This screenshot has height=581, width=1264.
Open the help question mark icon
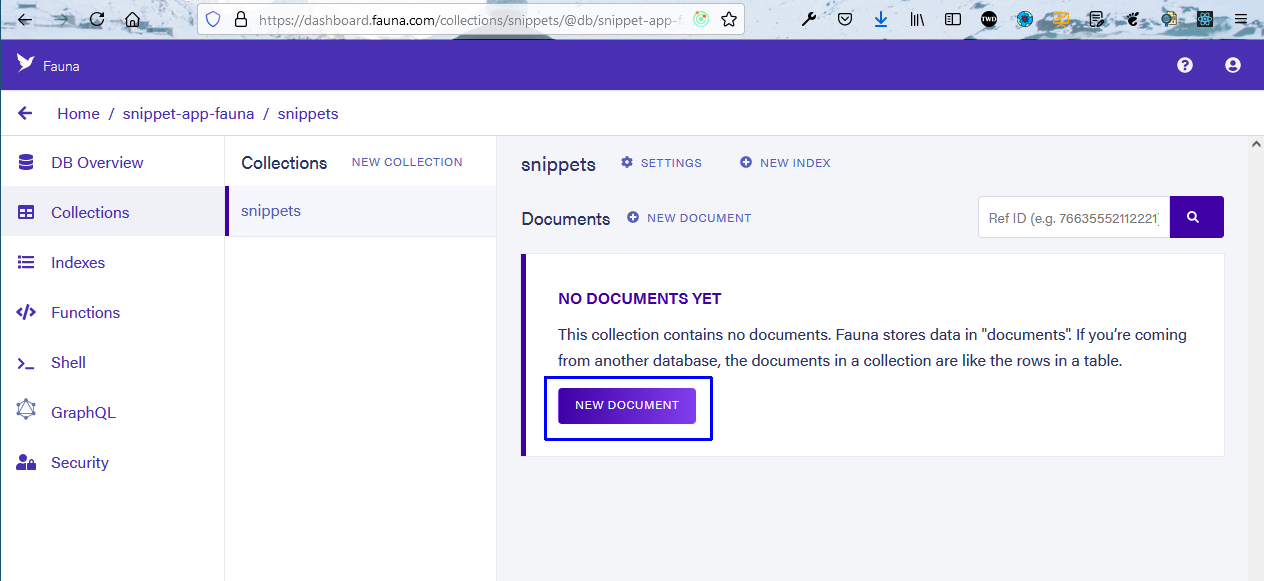[1185, 65]
